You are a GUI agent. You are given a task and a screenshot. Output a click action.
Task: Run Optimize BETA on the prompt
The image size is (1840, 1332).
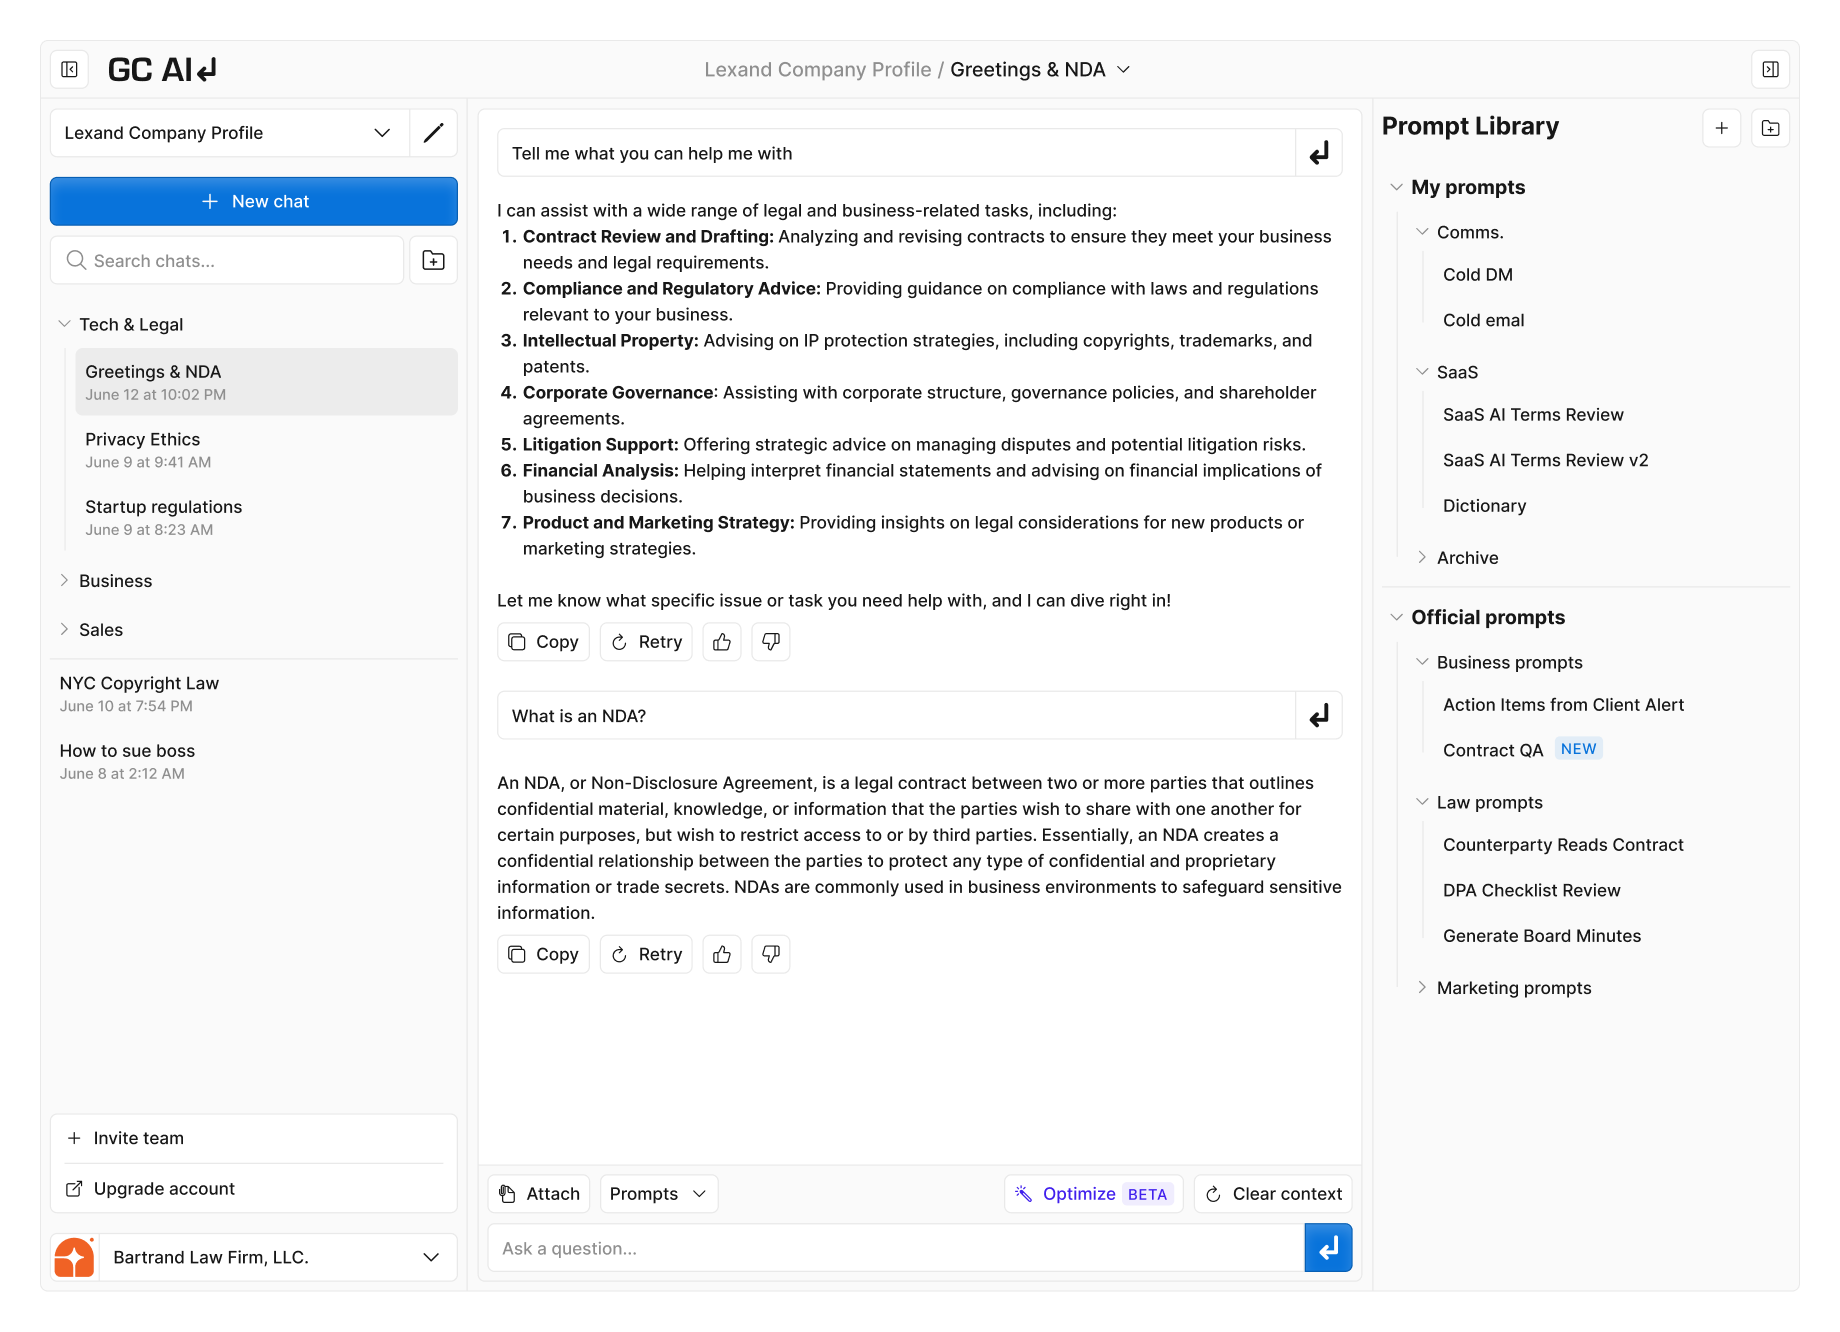coord(1094,1194)
